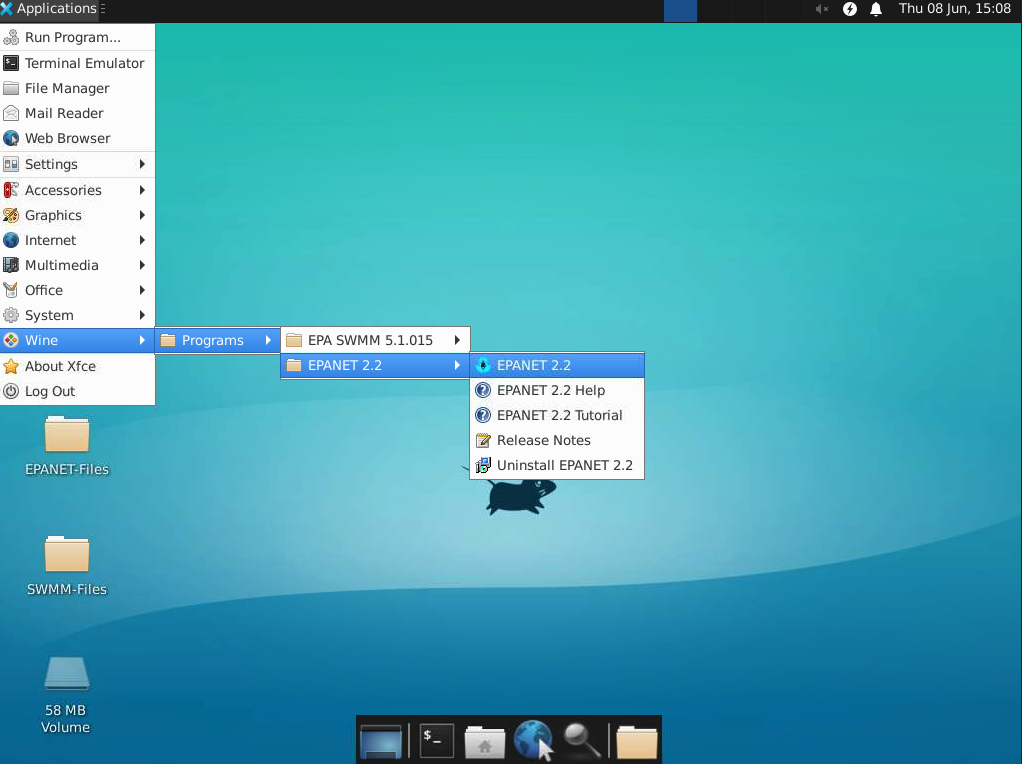Expand the Settings menu category
1022x764 pixels.
tap(77, 164)
